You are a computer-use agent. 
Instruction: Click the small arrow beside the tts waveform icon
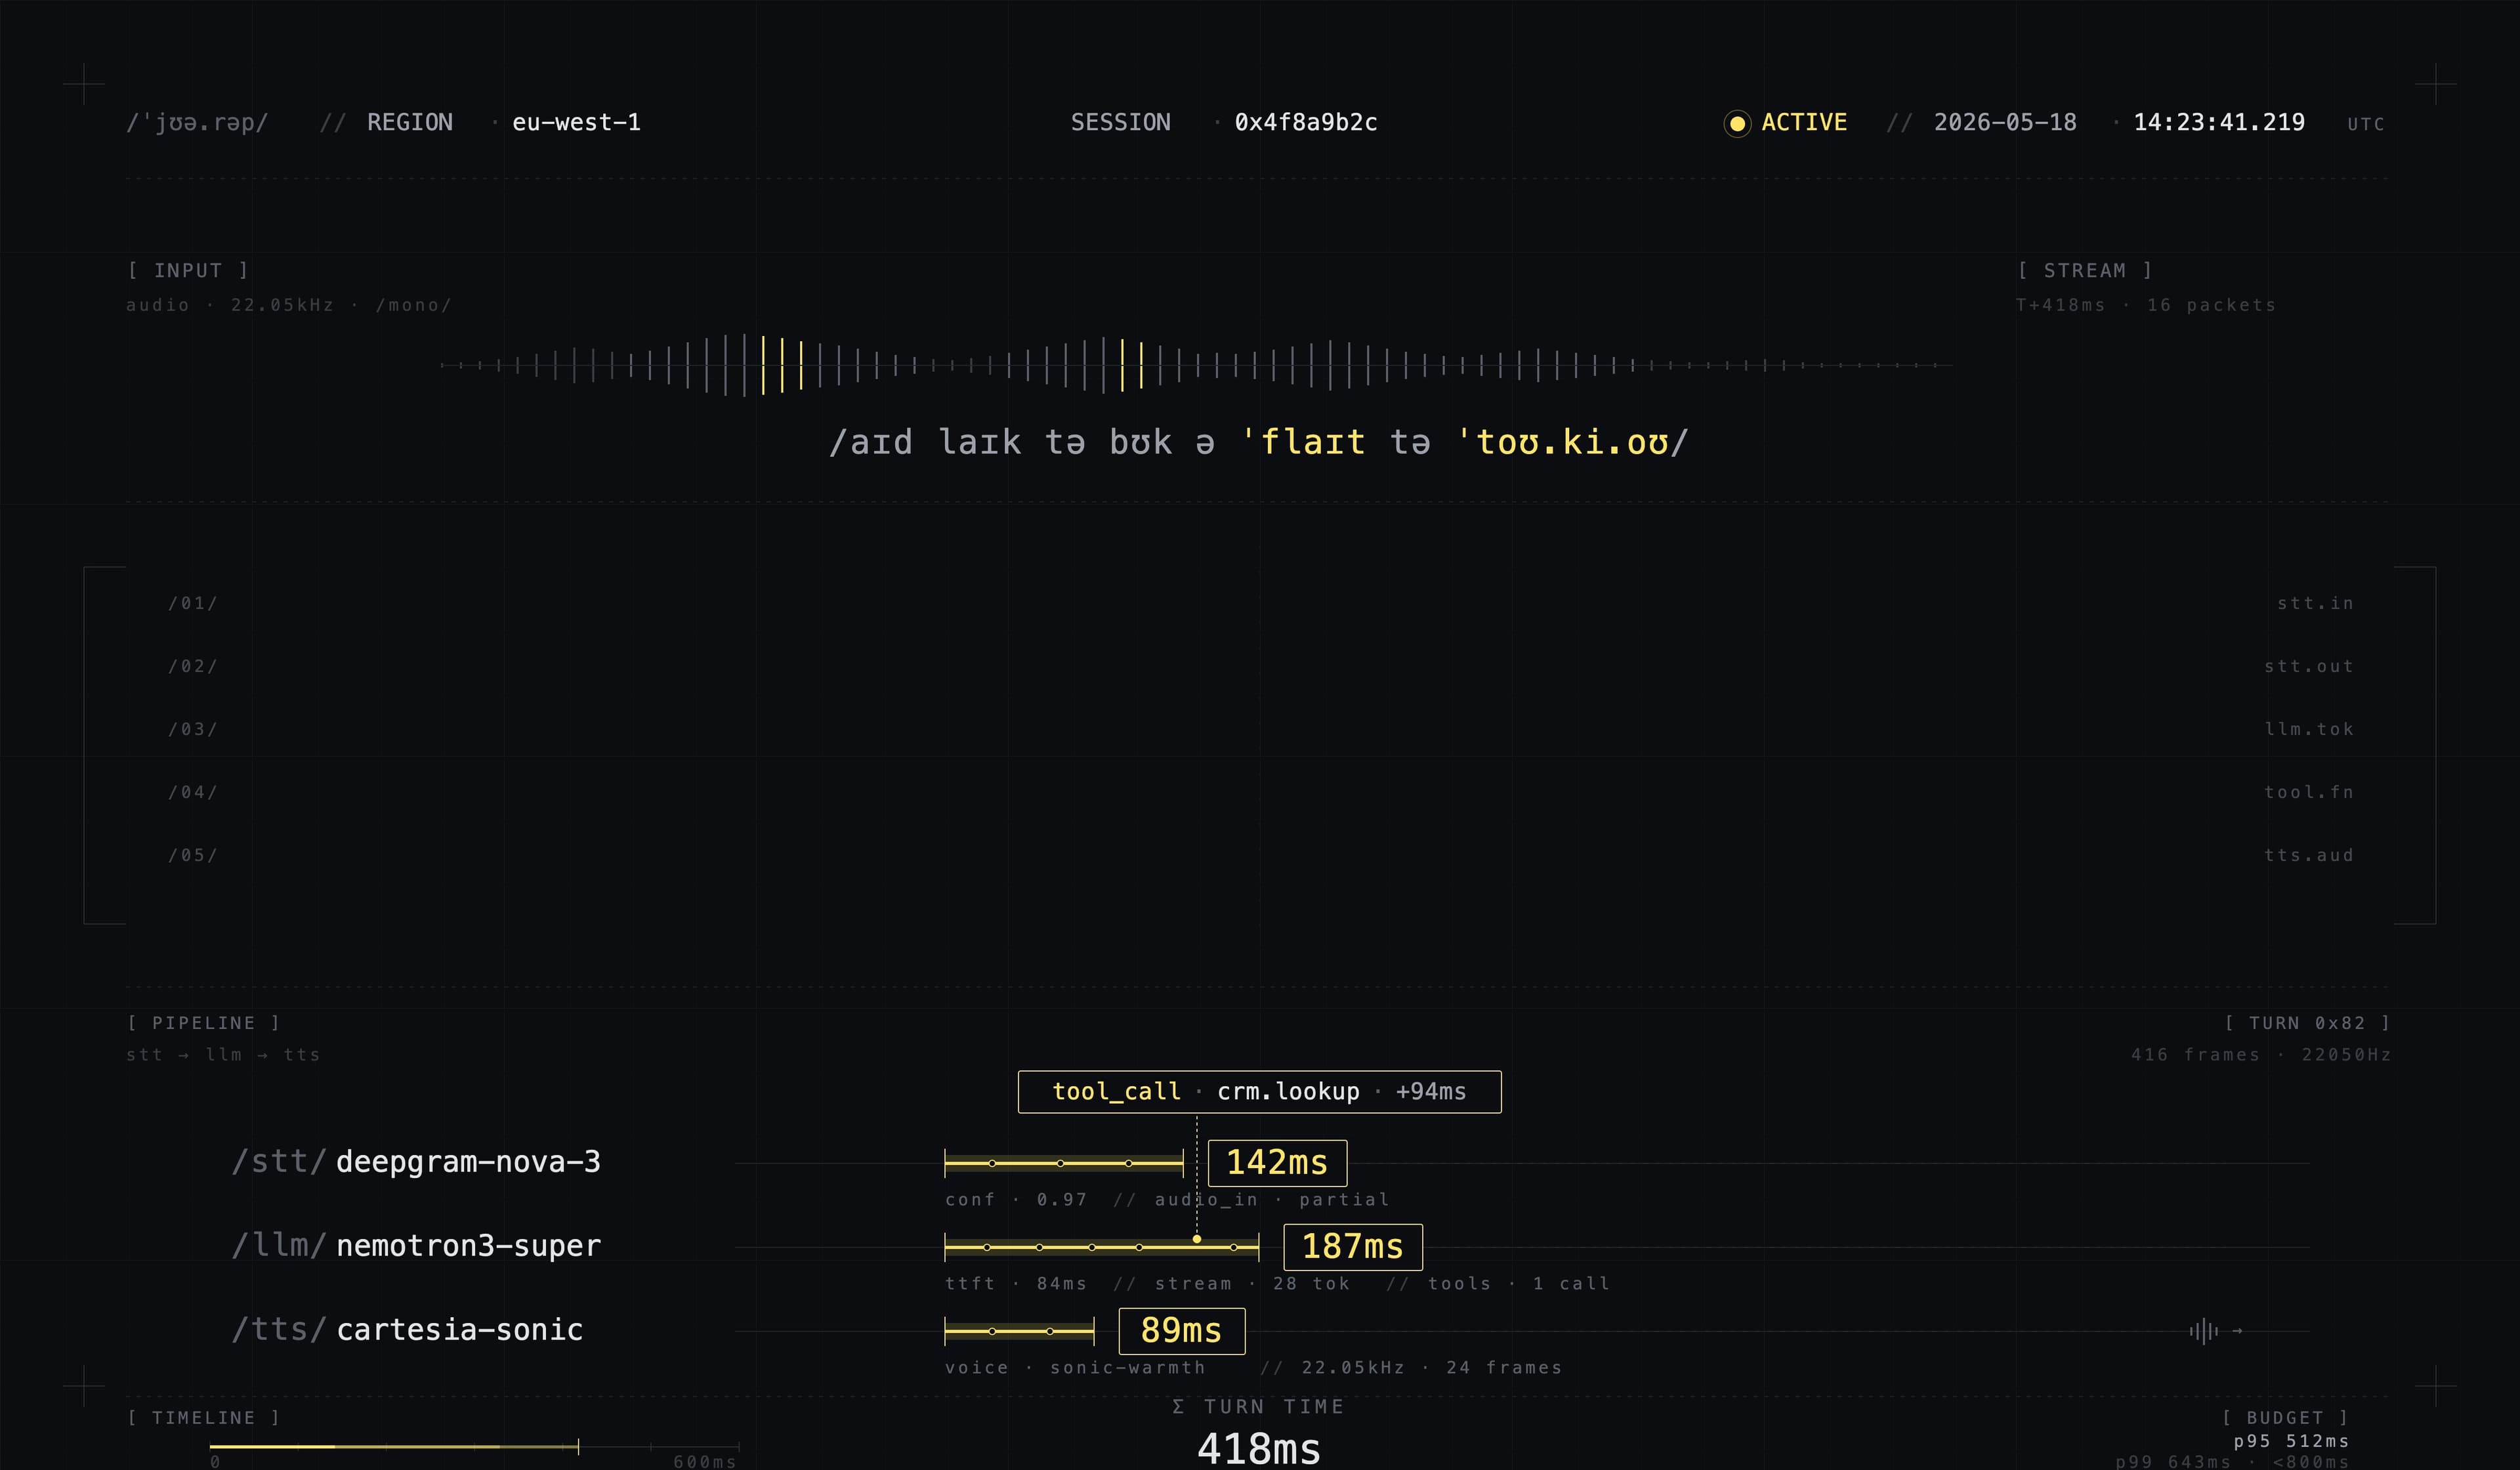[x=2237, y=1331]
